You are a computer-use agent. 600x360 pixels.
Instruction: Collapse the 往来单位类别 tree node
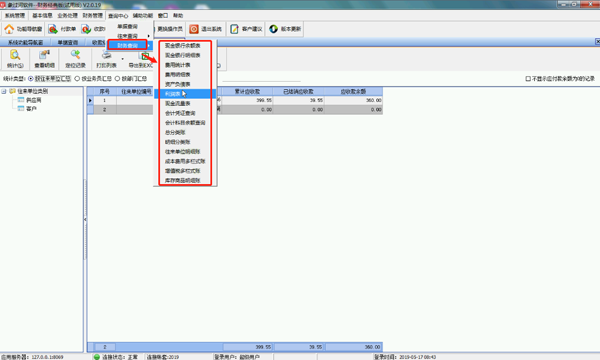pos(4,91)
